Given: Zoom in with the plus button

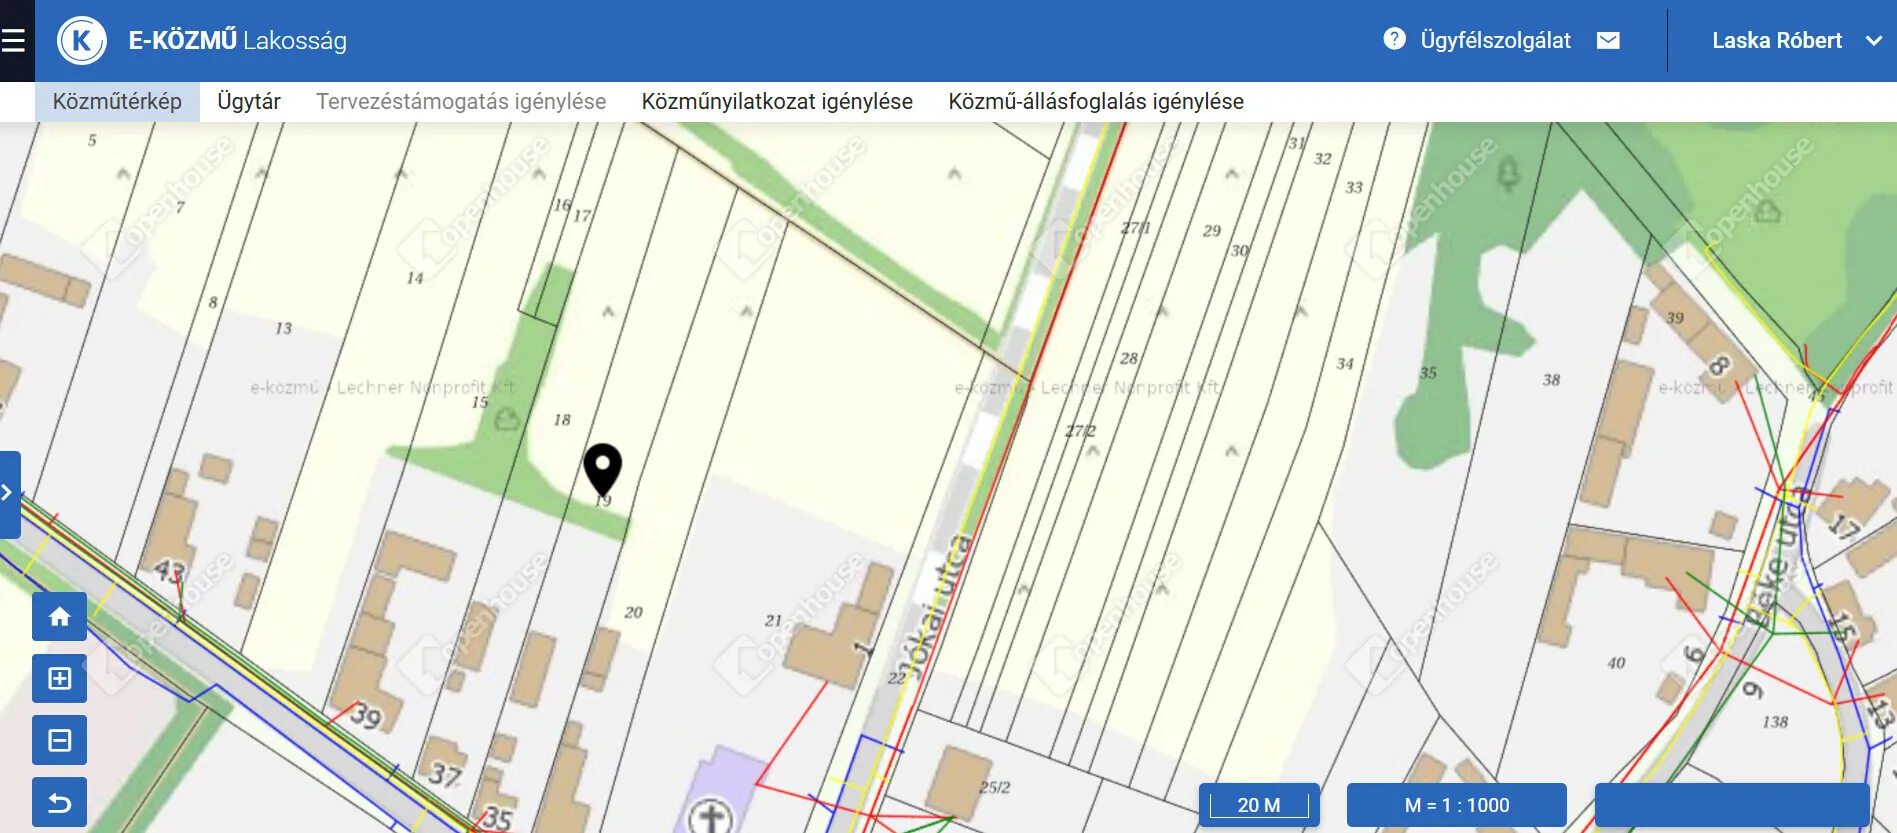Looking at the screenshot, I should click(59, 679).
